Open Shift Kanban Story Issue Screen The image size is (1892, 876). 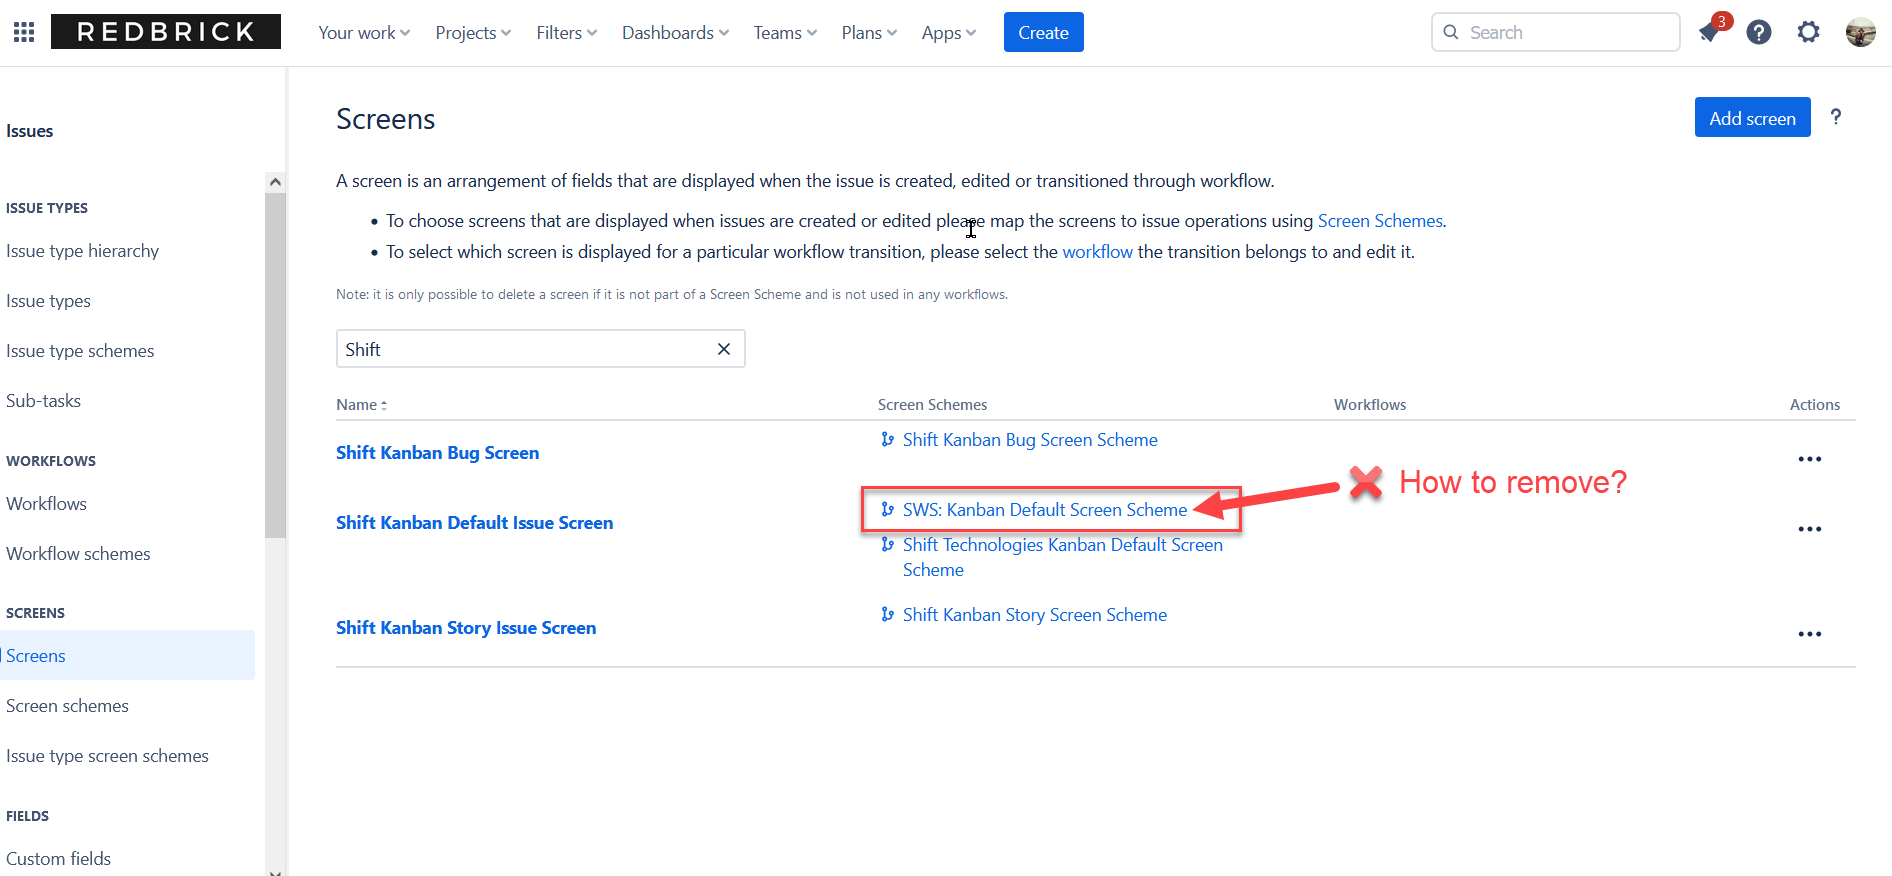click(x=466, y=628)
